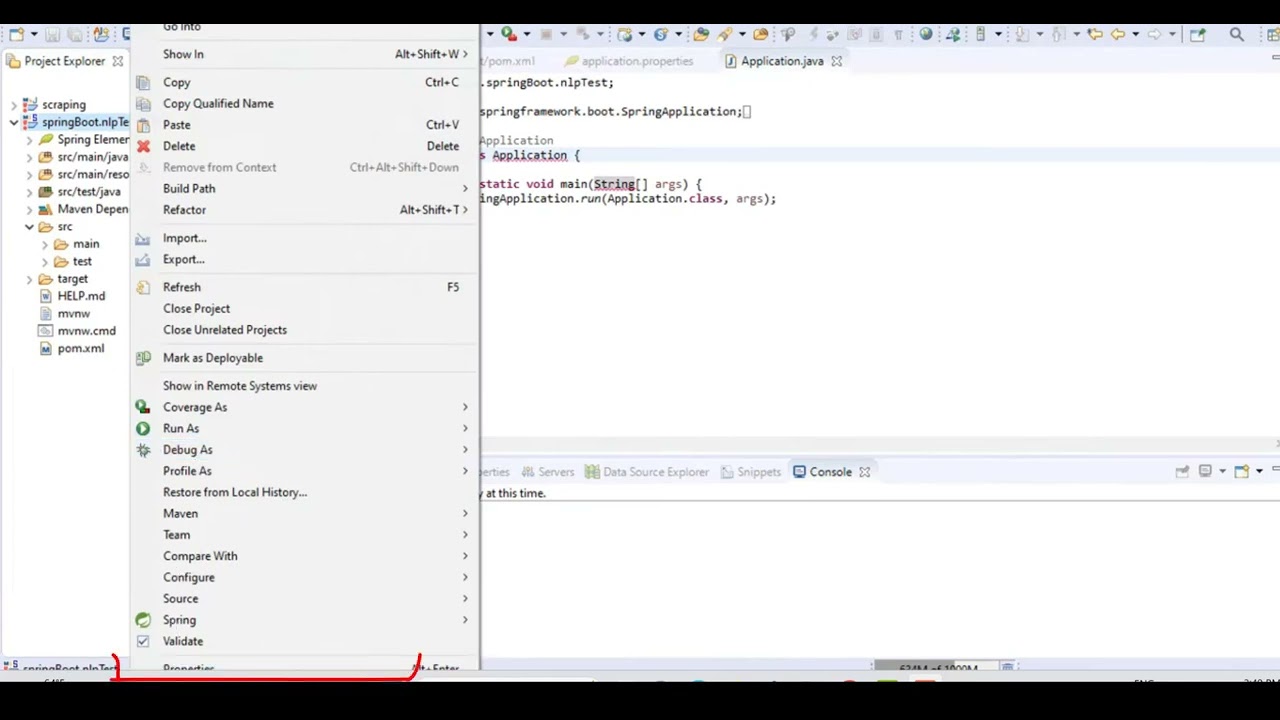Screen dimensions: 1280x720
Task: Switch to the Data Source Explorer tab
Action: [646, 472]
